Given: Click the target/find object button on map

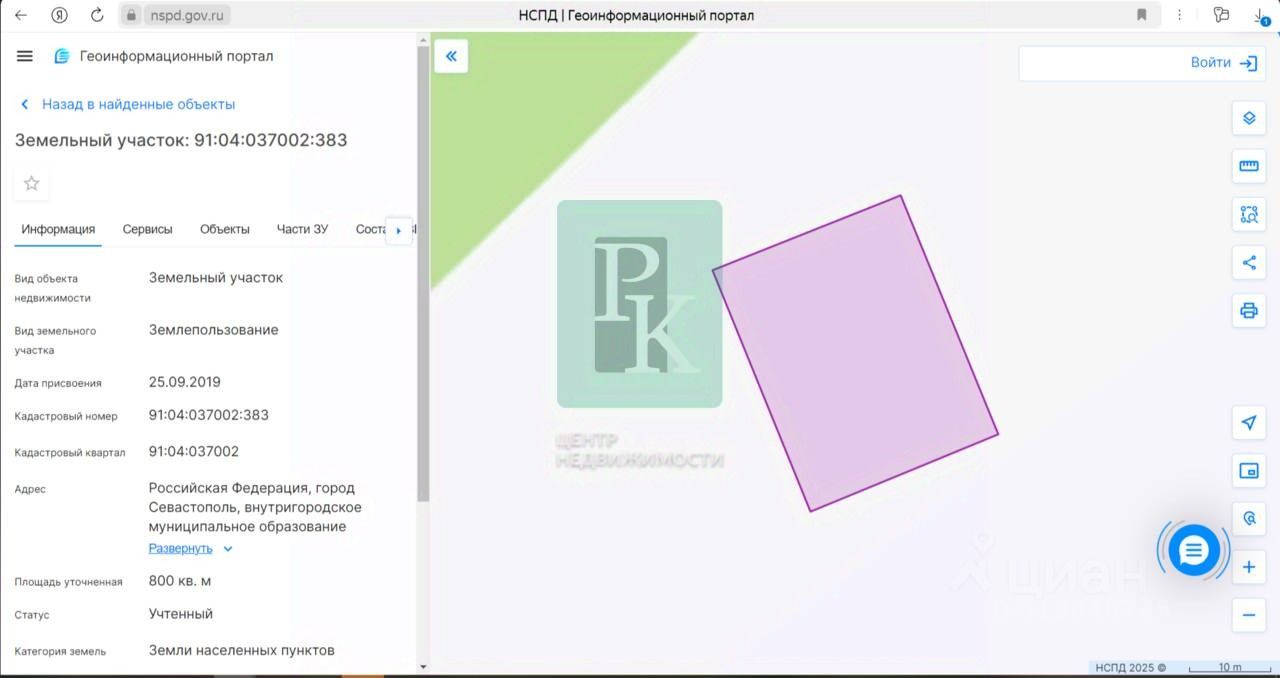Looking at the screenshot, I should pyautogui.click(x=1248, y=518).
